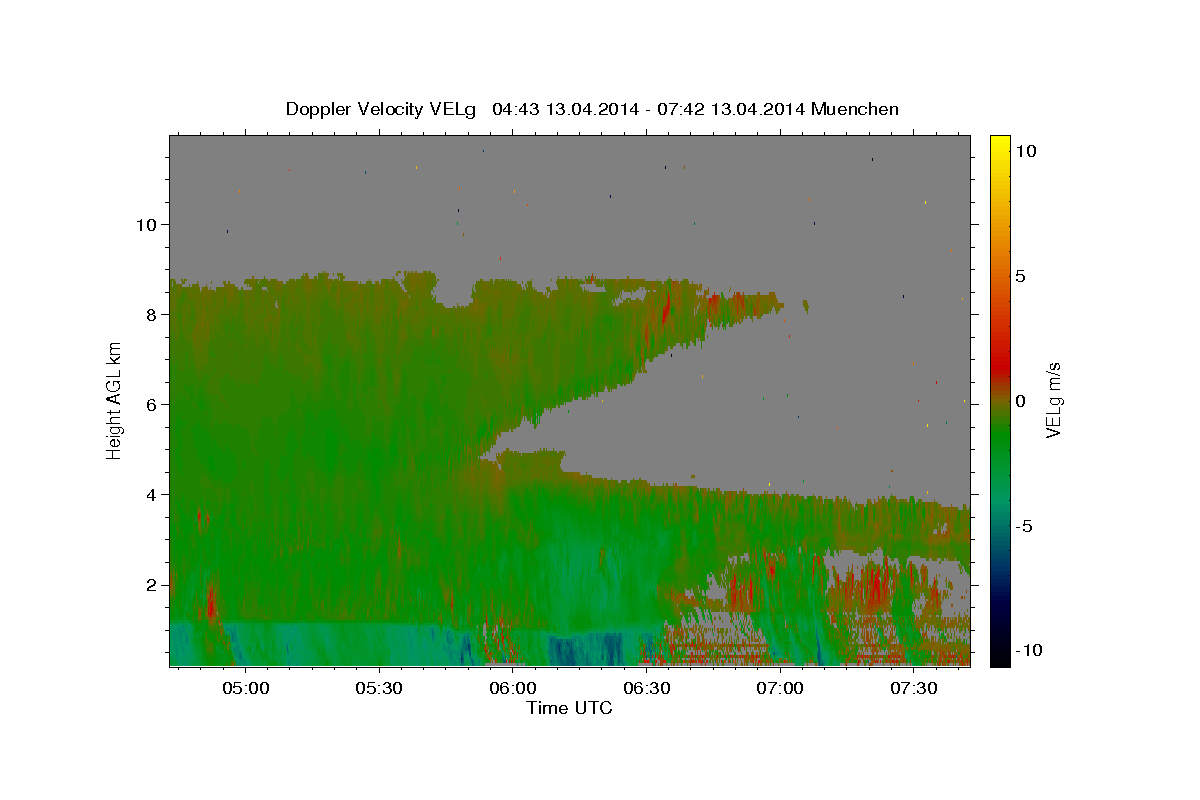
Task: Click the 06:30 time tick label
Action: (646, 688)
